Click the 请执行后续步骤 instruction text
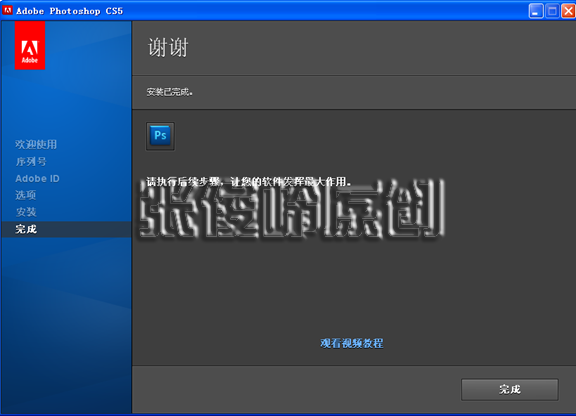 (249, 182)
